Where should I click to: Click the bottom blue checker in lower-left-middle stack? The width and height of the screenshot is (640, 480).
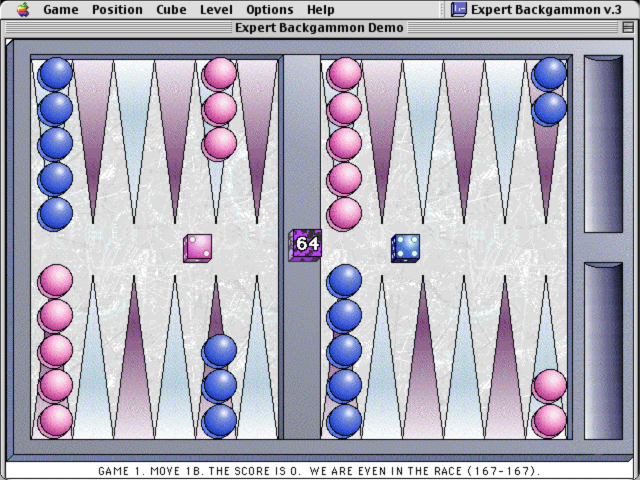(x=220, y=421)
